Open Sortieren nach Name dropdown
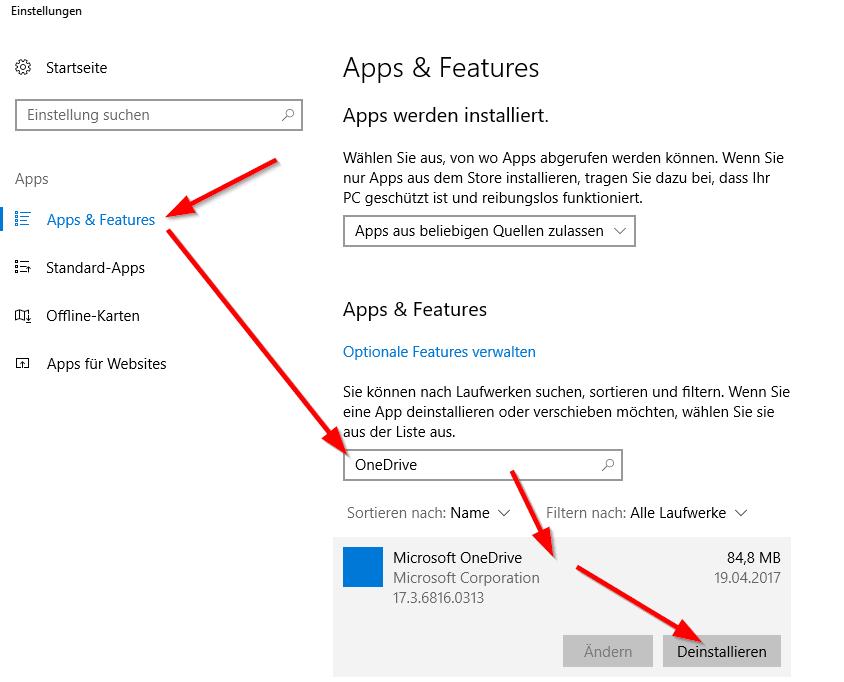 point(428,513)
